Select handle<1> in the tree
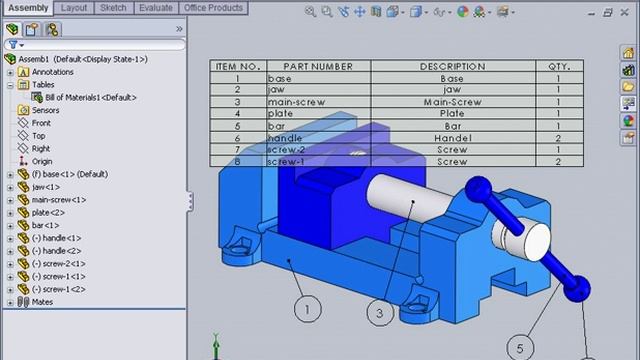The height and width of the screenshot is (360, 640). [56, 238]
